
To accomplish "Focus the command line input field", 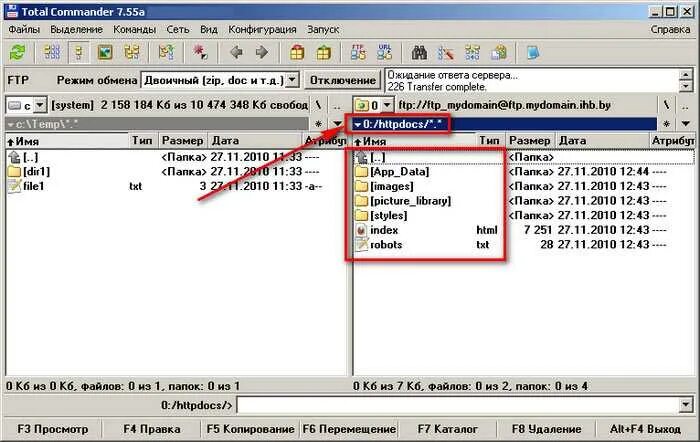I will tap(457, 405).
